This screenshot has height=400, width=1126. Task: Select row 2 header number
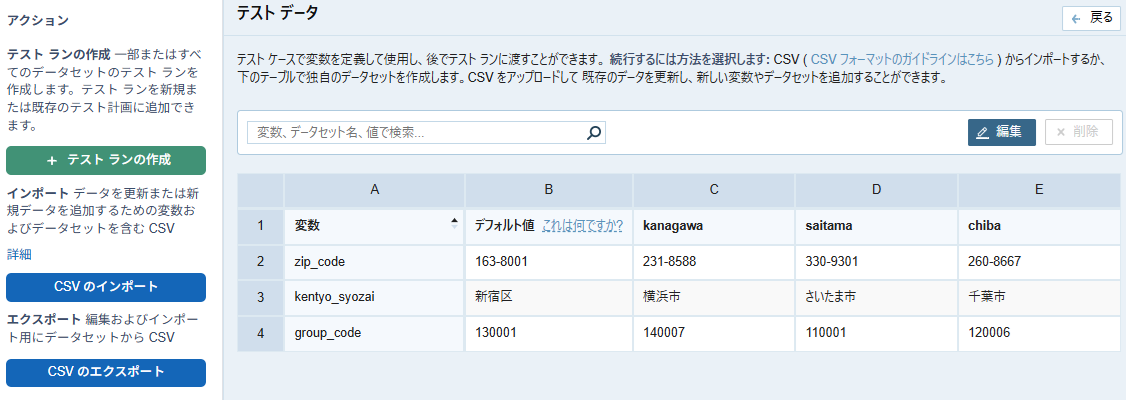(260, 262)
